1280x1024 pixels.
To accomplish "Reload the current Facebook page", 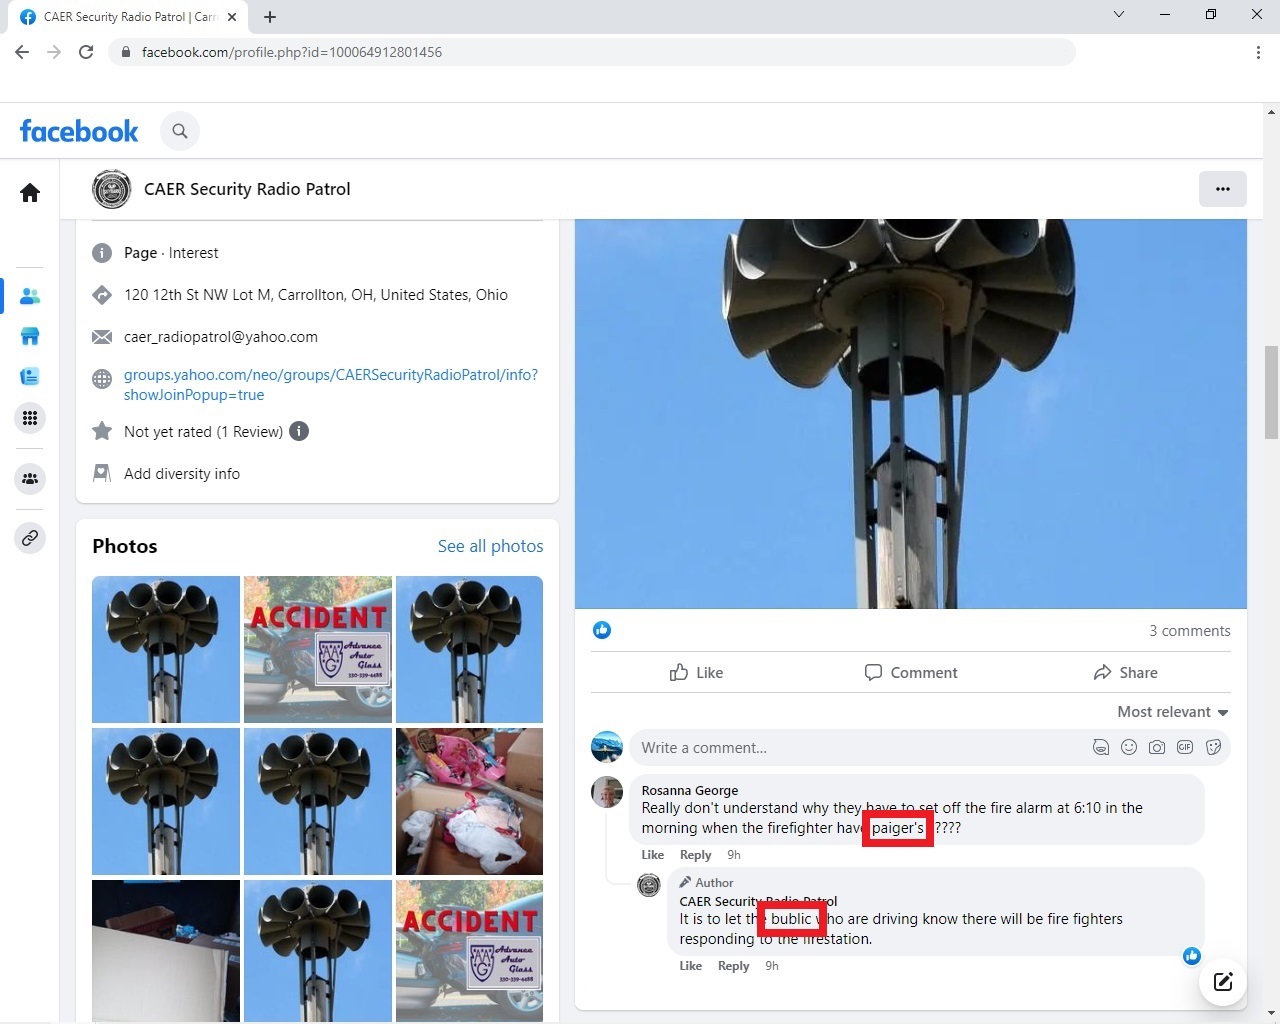I will 86,52.
